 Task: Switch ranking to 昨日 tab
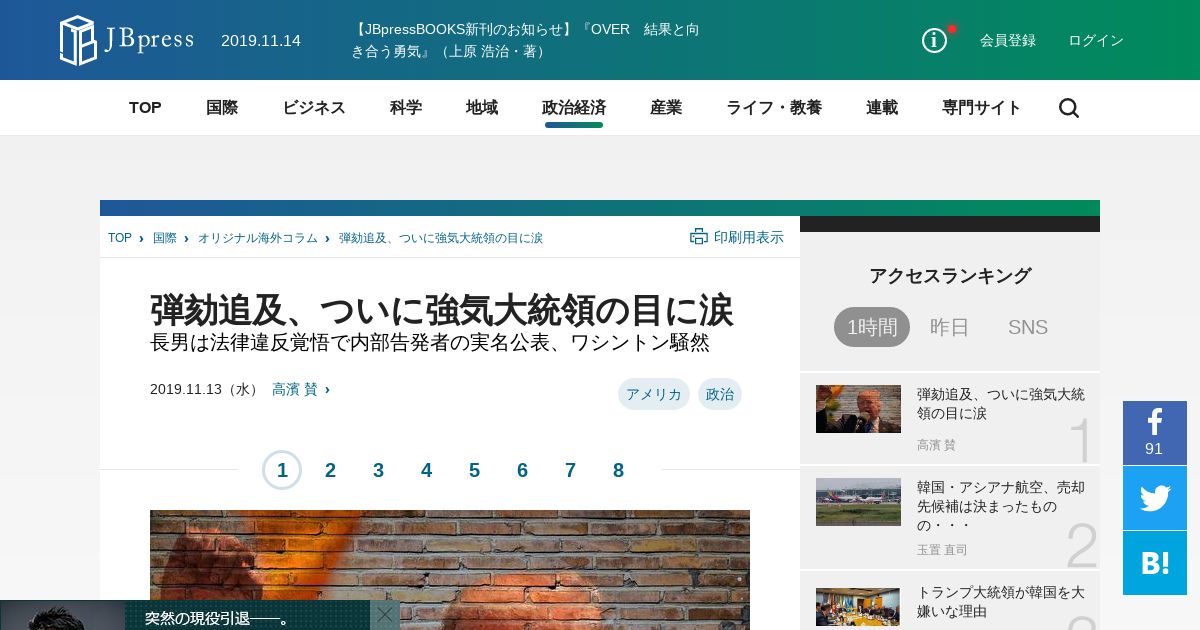tap(950, 327)
